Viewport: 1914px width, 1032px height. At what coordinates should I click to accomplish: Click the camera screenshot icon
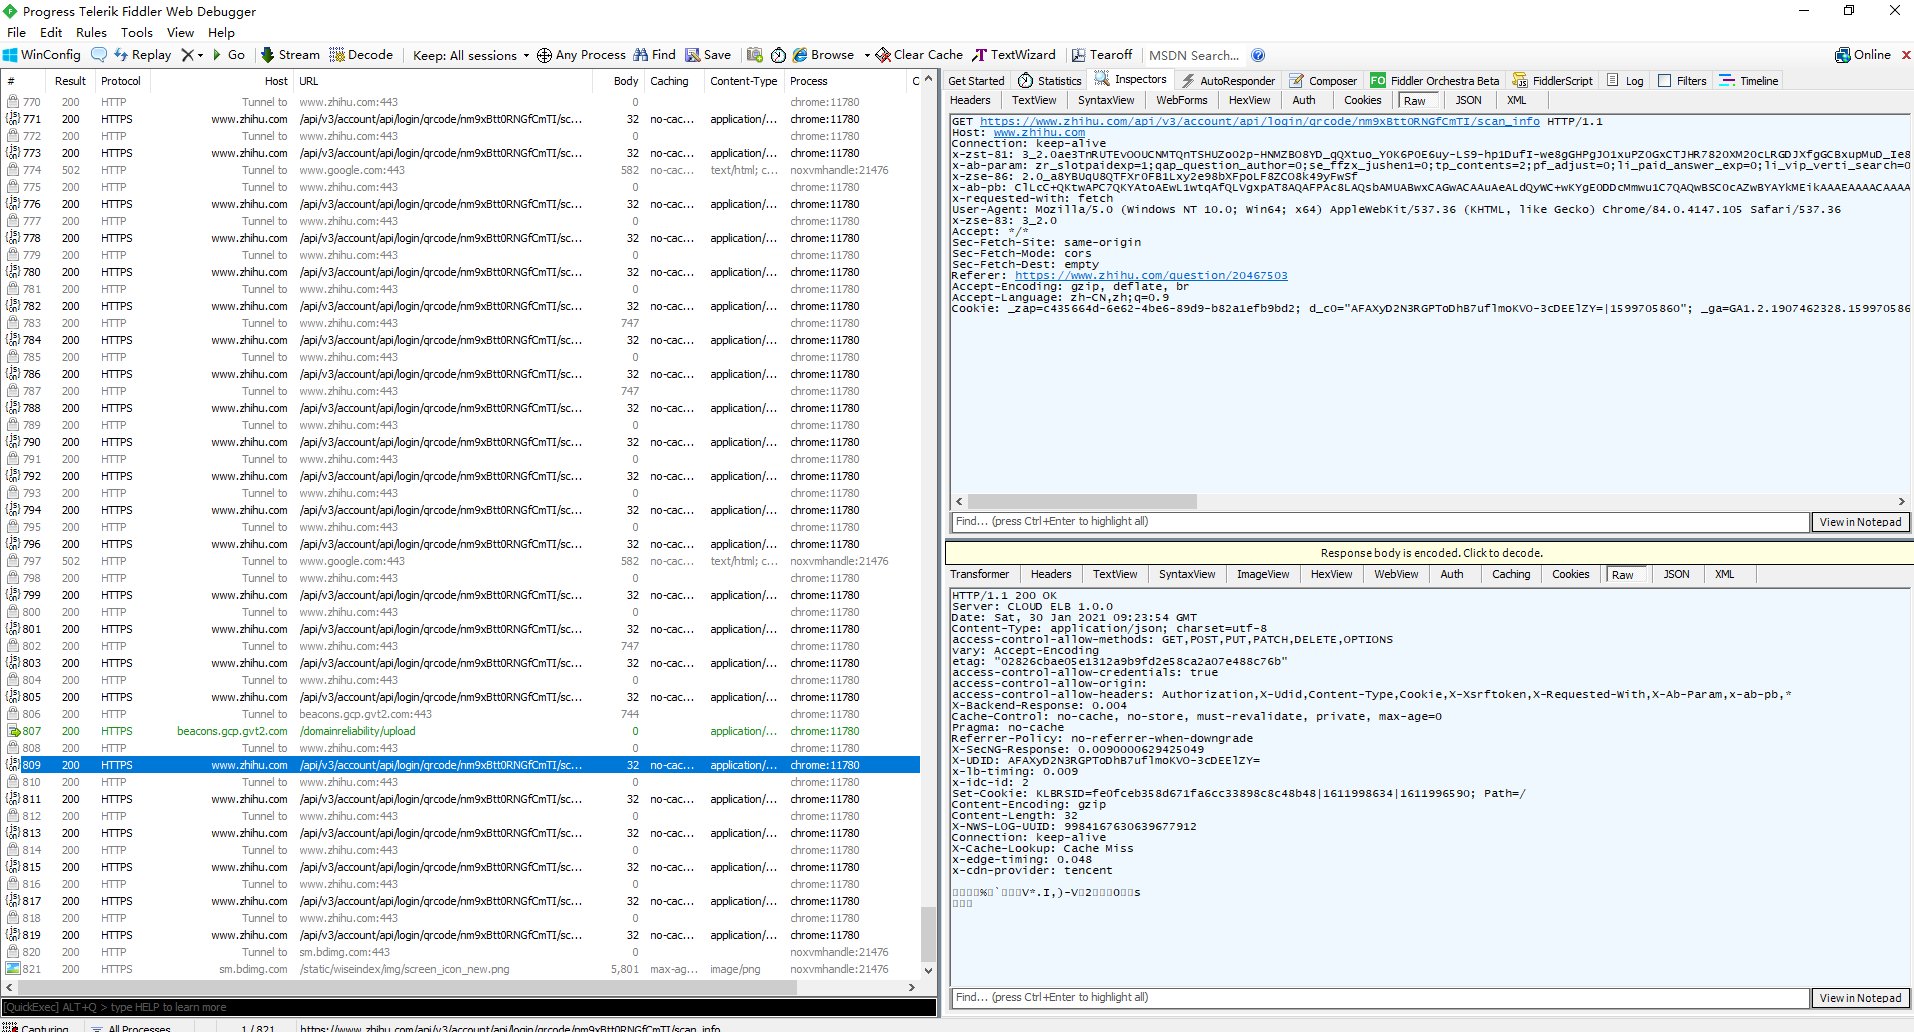click(x=755, y=55)
